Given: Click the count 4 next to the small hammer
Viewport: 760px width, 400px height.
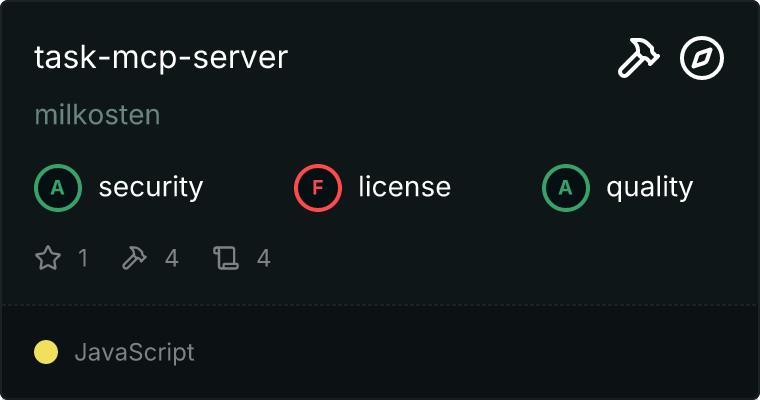Looking at the screenshot, I should (171, 259).
